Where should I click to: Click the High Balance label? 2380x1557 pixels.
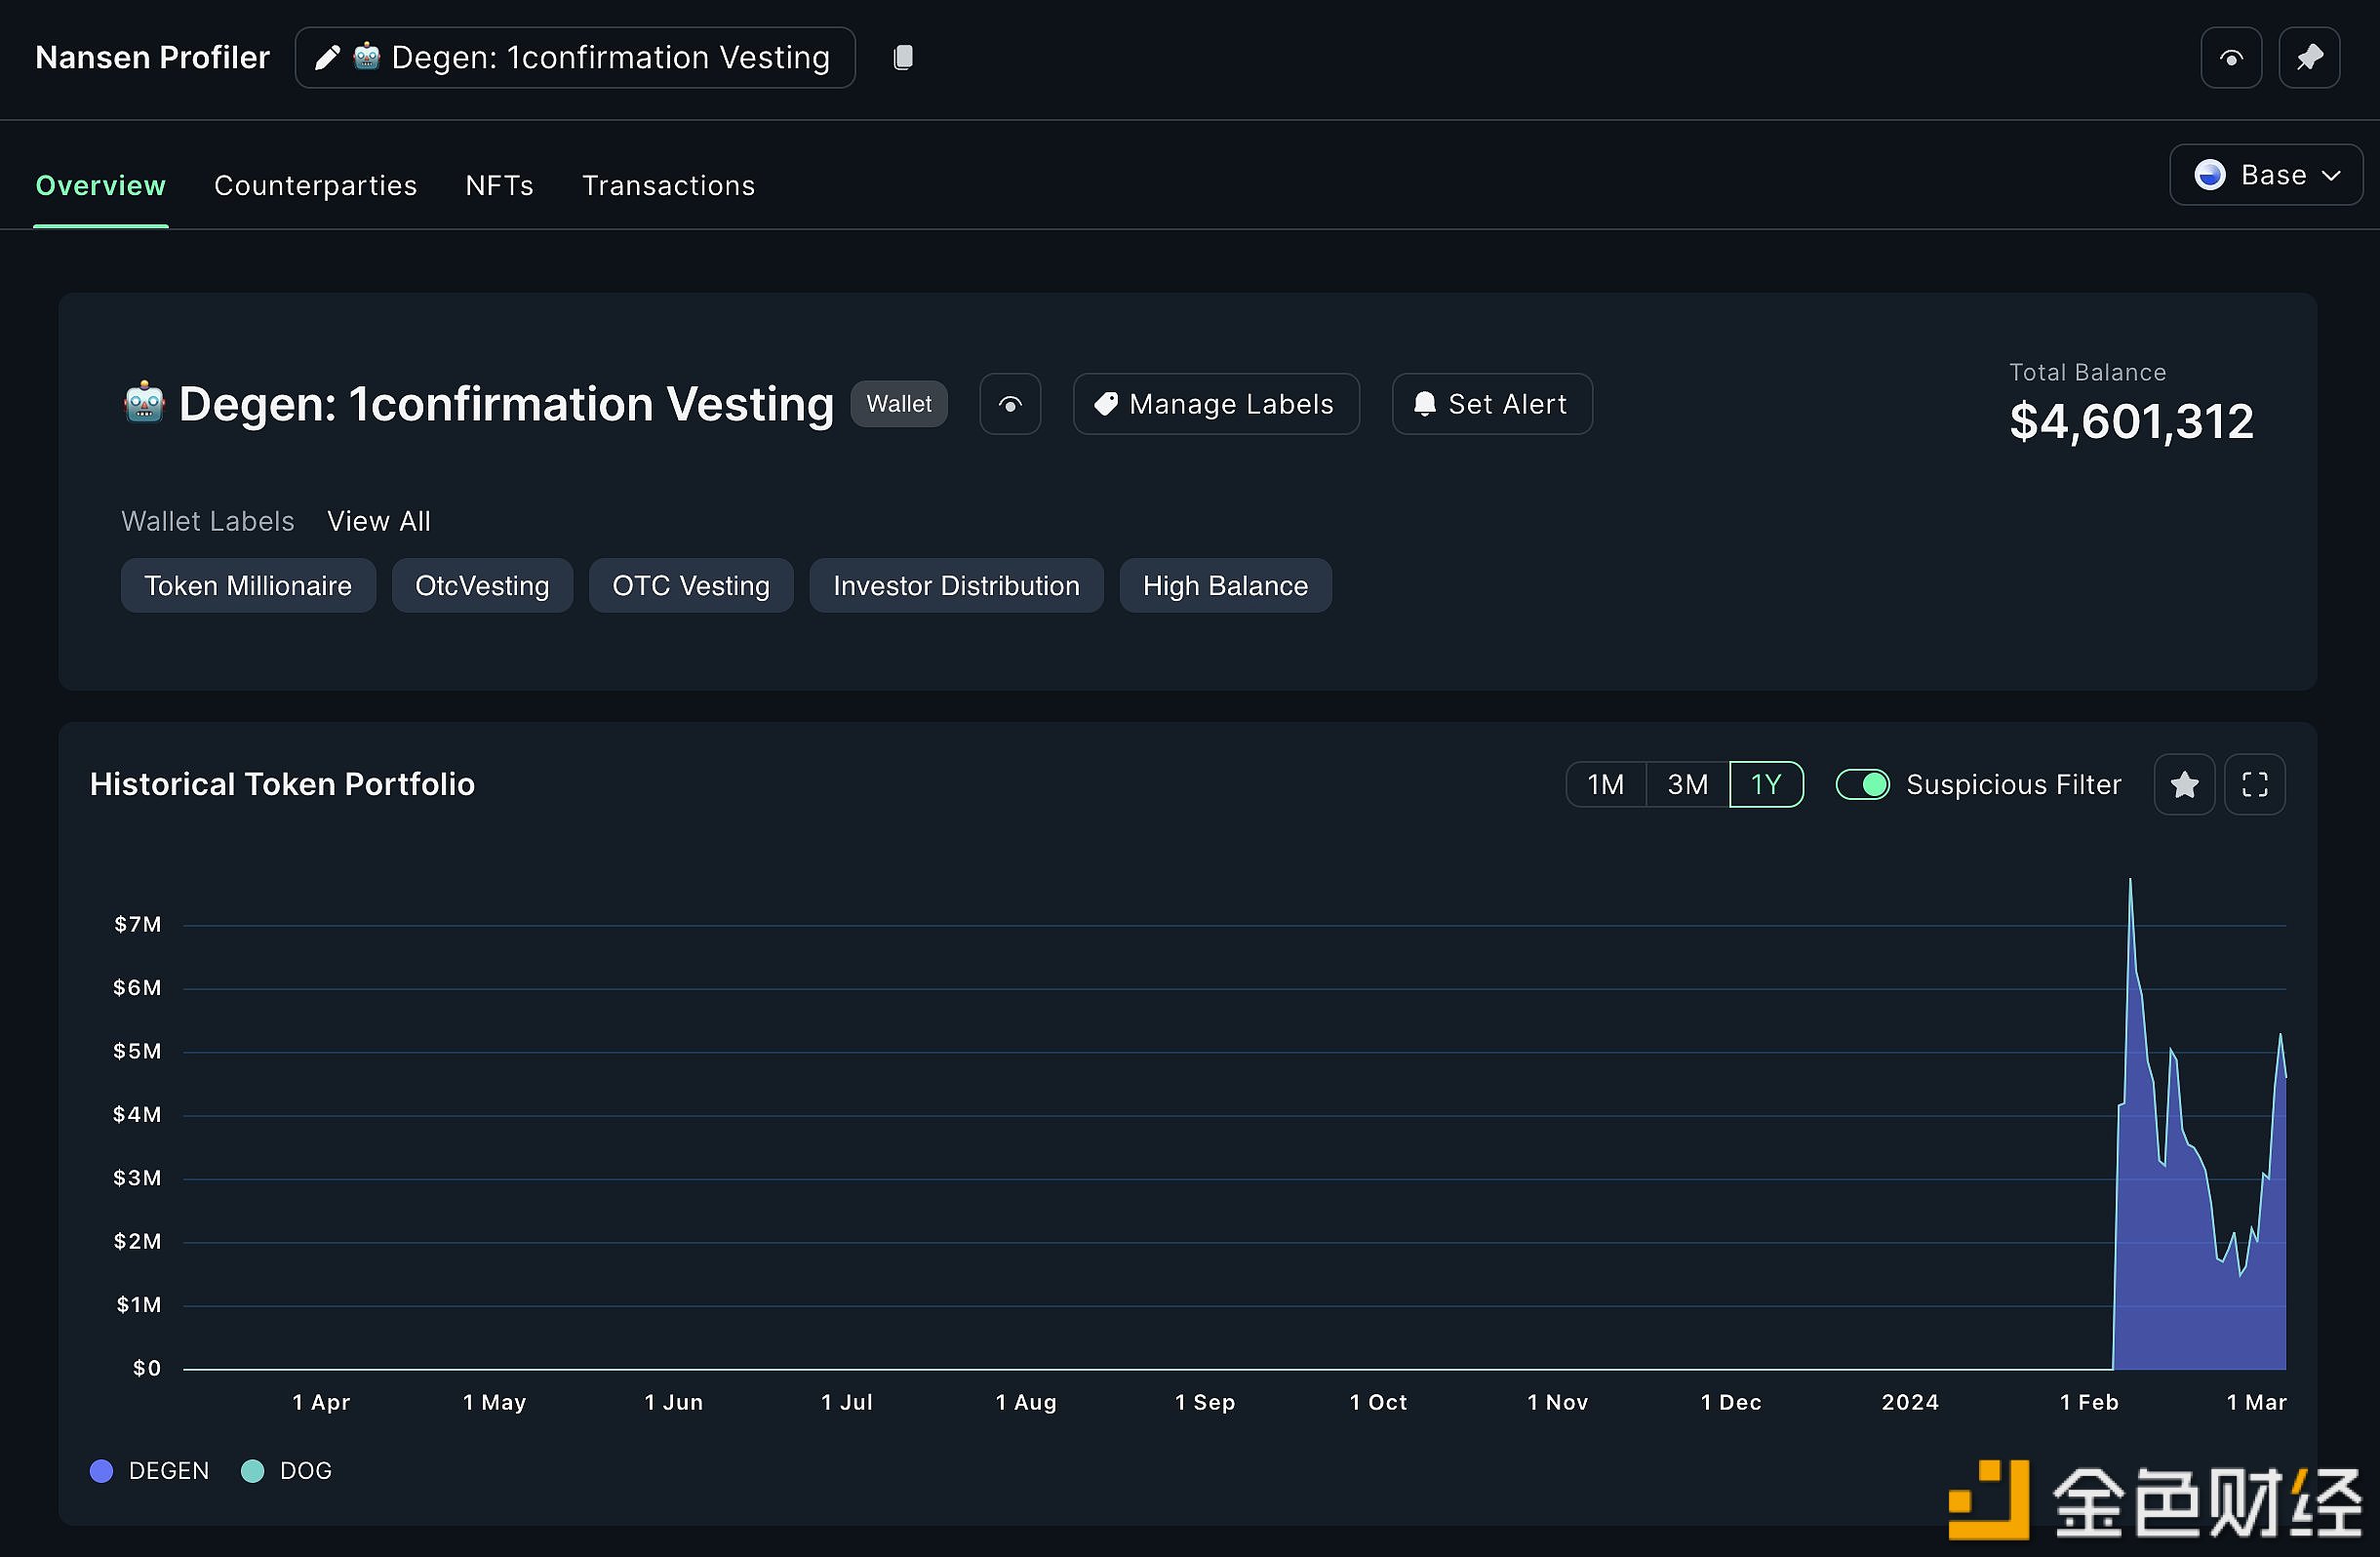1225,585
